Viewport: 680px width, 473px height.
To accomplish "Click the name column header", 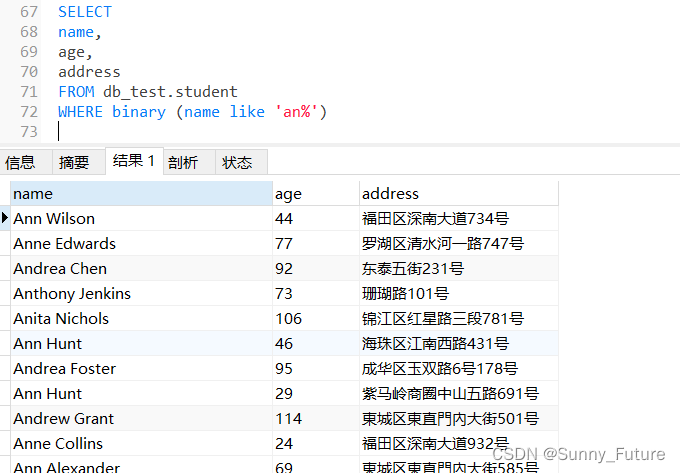I will [140, 193].
